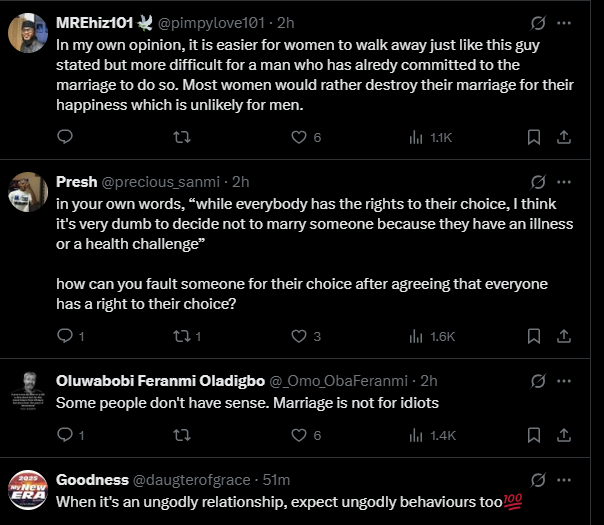This screenshot has height=525, width=604.
Task: Reply to MREhiz101's tweet
Action: (66, 137)
